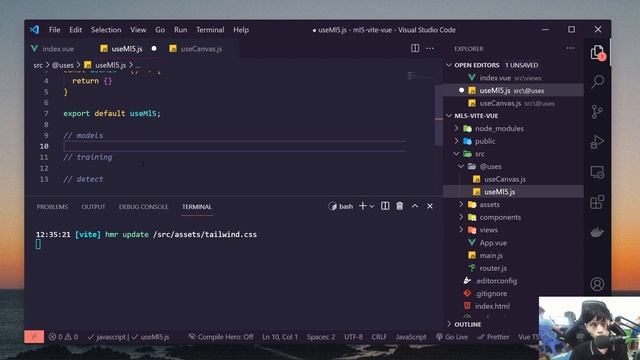Open the Explorer view in activity bar
Viewport: 640px width, 360px height.
pyautogui.click(x=598, y=53)
